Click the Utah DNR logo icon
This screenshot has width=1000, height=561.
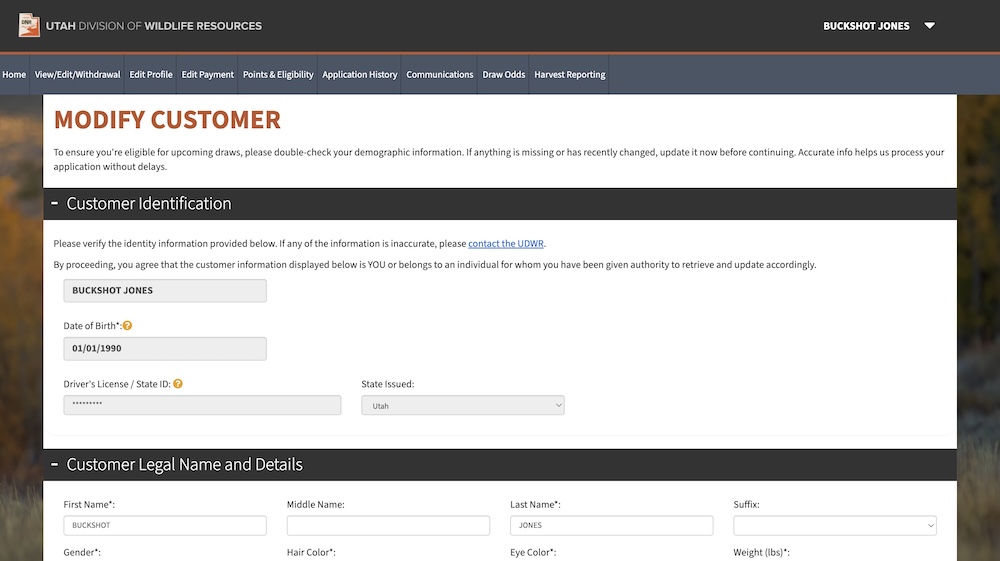tap(29, 25)
